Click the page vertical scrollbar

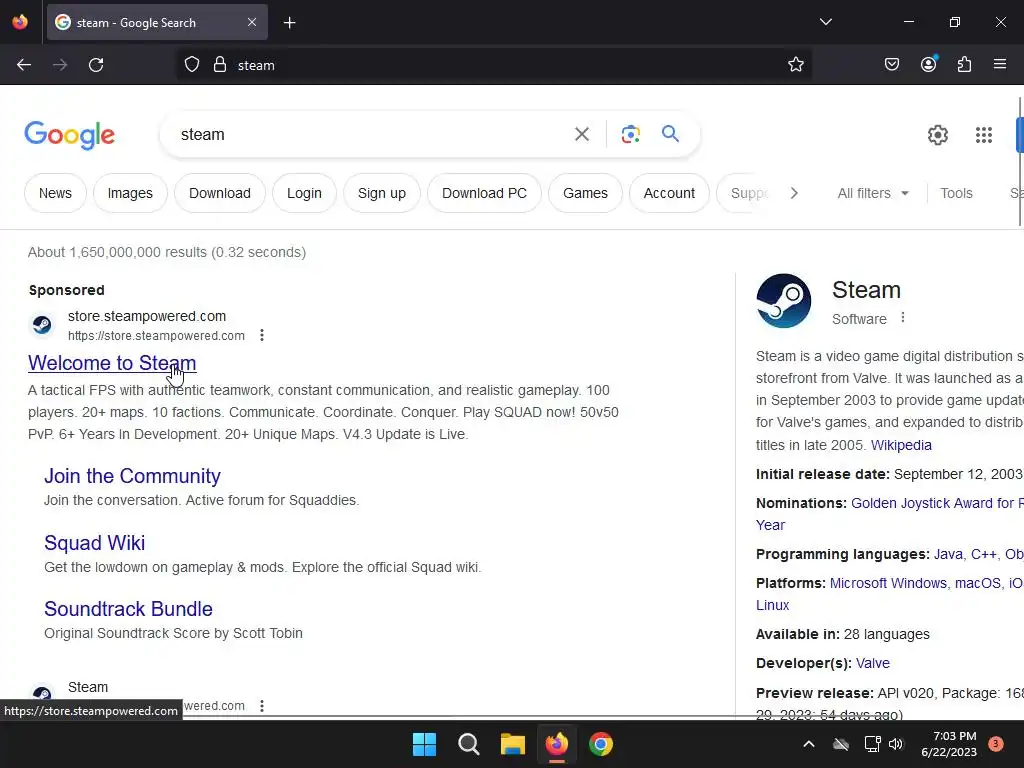(1021, 161)
